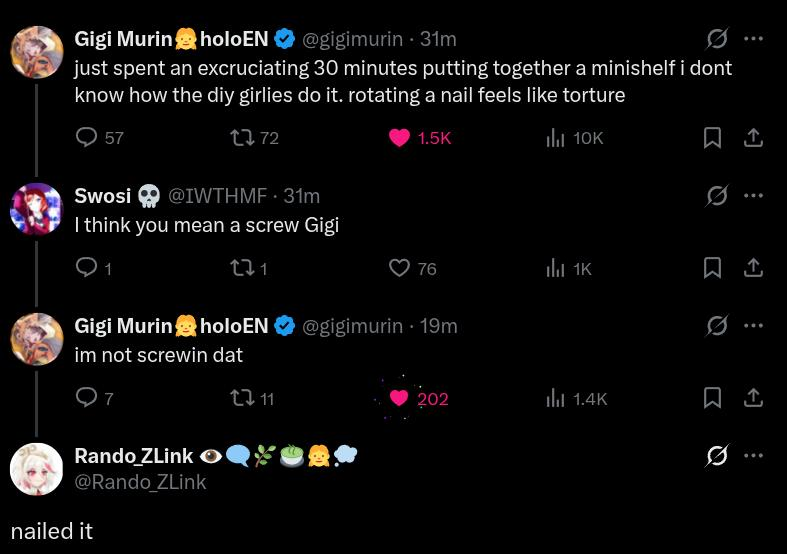Viewport: 787px width, 554px height.
Task: Open more options on Rando_ZLink's tweet
Action: point(754,456)
